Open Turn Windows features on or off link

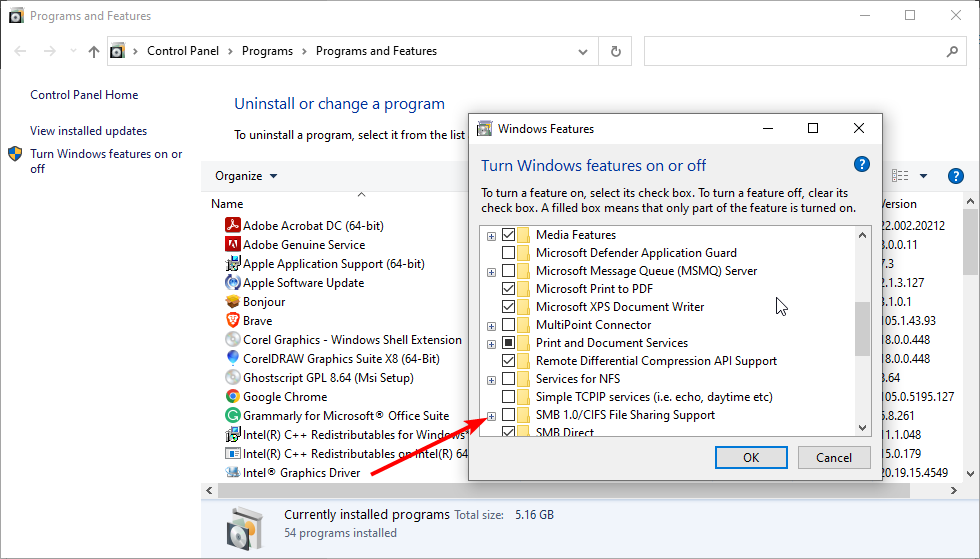[x=106, y=161]
